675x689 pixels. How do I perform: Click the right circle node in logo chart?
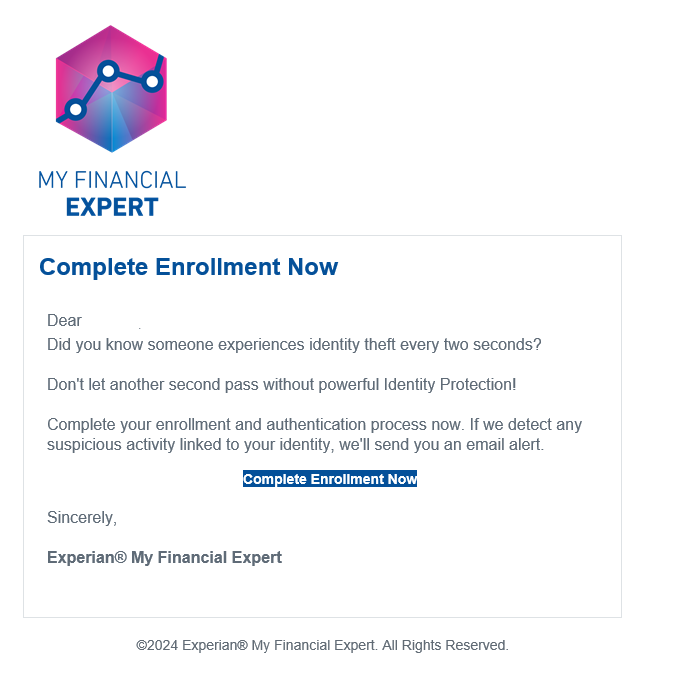point(152,81)
